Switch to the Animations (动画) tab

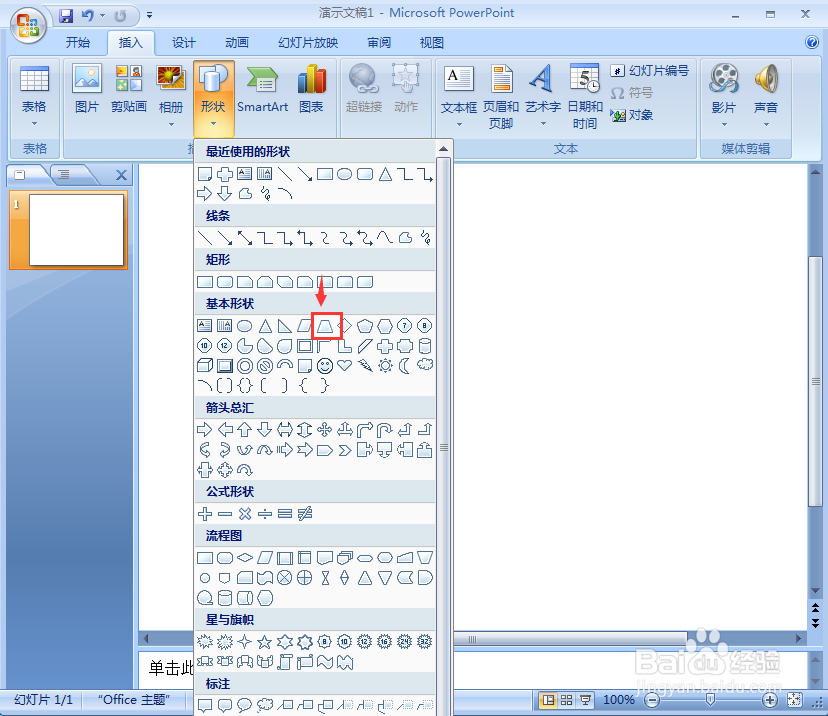[237, 43]
